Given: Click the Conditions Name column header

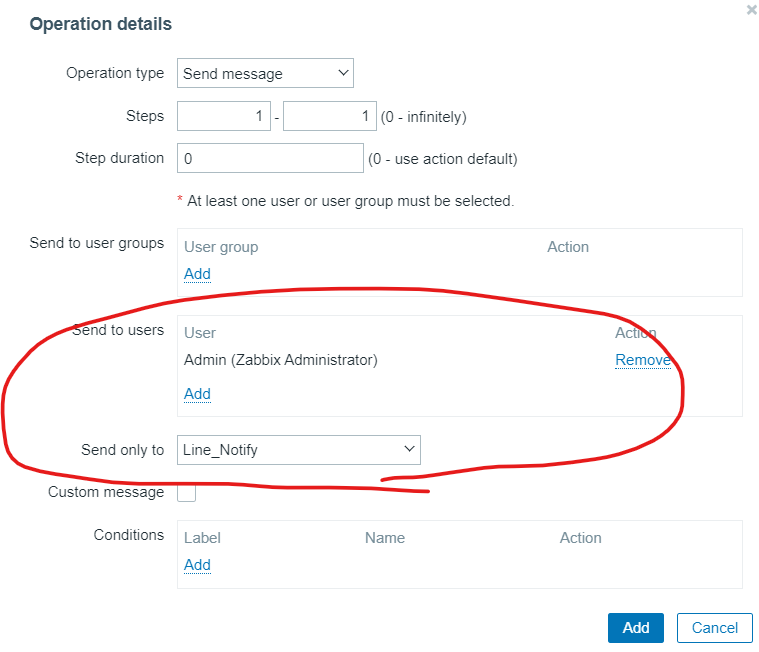Looking at the screenshot, I should coord(385,538).
